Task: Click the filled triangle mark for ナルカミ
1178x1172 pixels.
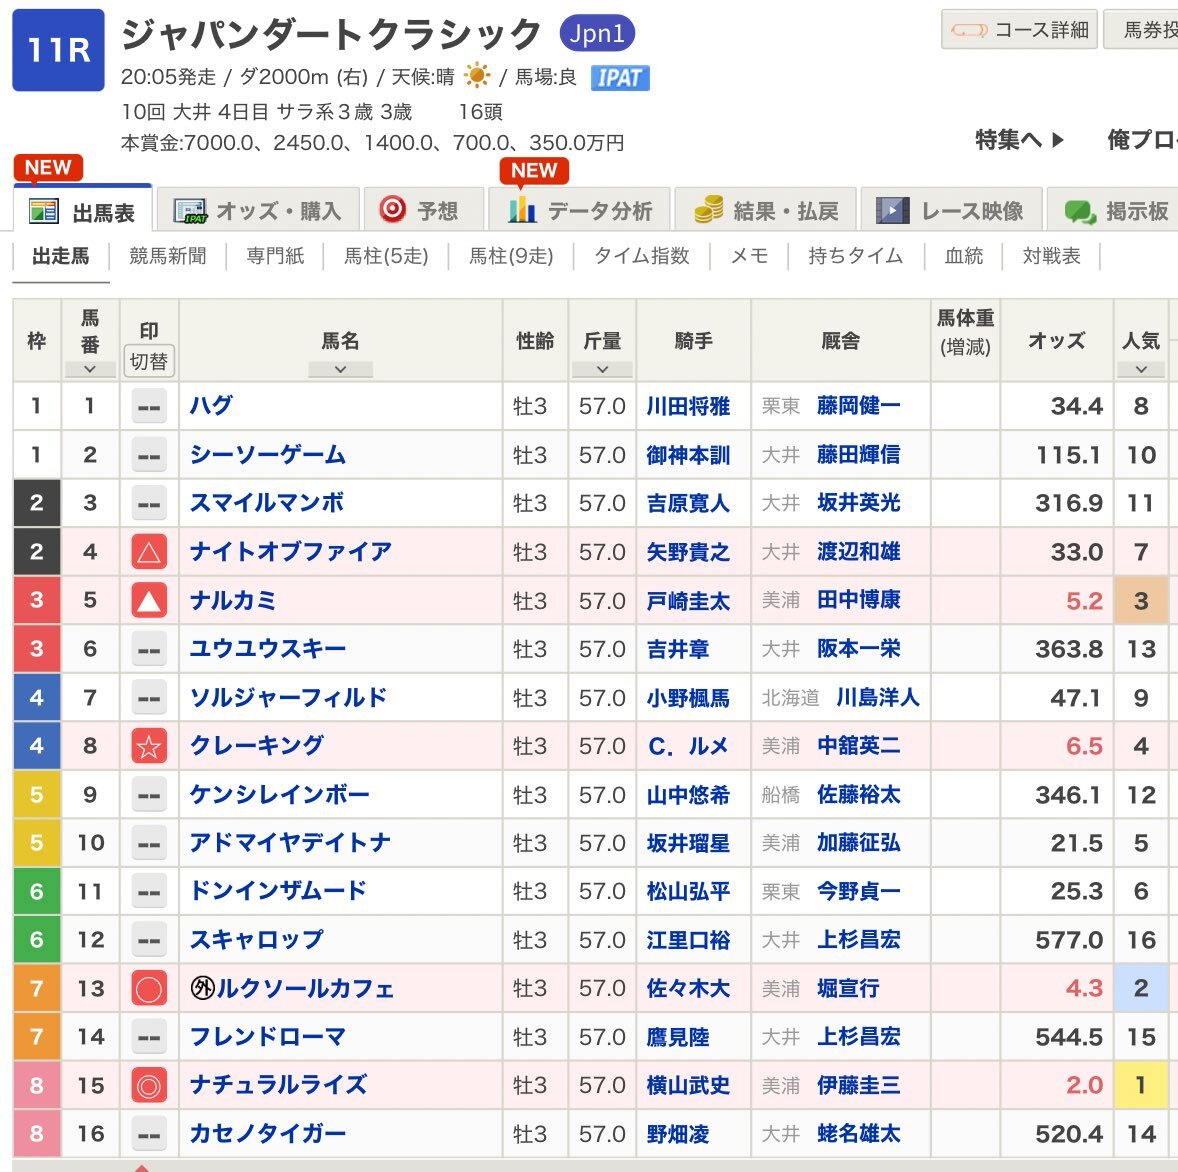Action: pos(149,601)
